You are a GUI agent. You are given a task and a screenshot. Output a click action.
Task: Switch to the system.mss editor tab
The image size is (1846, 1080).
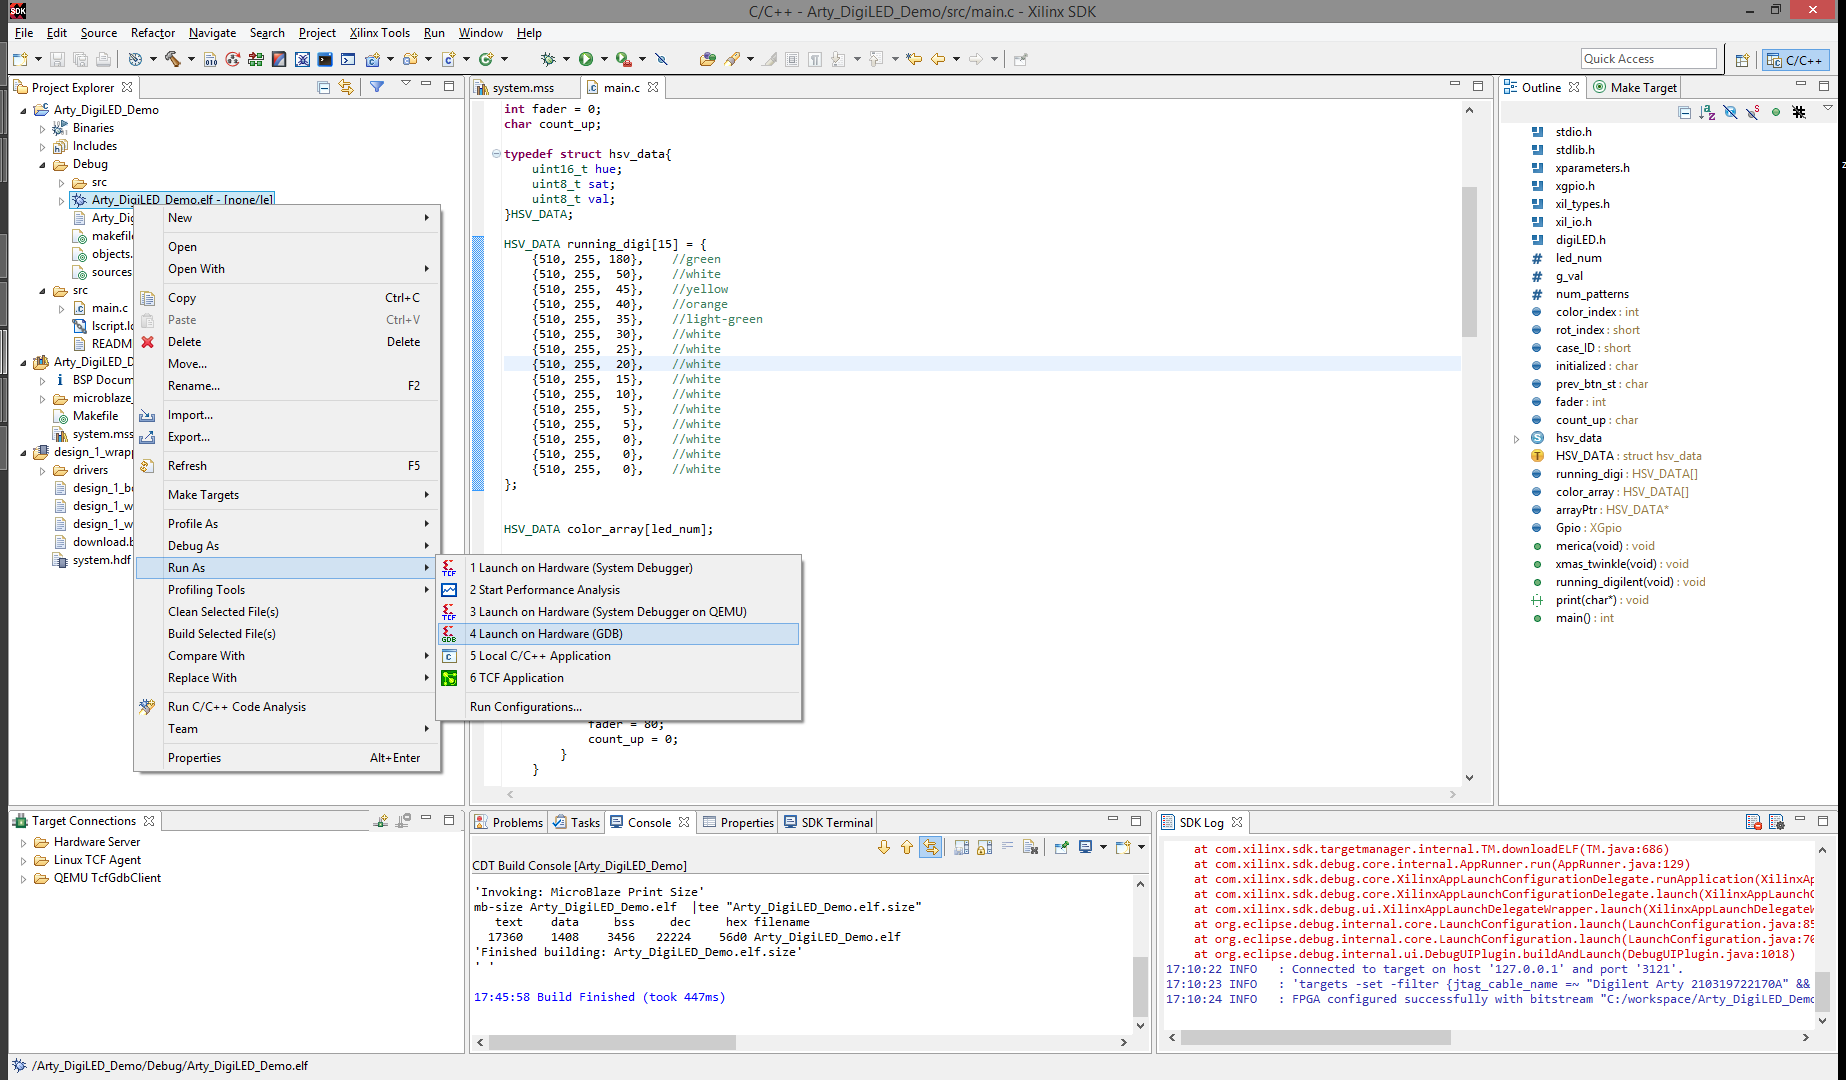pyautogui.click(x=522, y=88)
